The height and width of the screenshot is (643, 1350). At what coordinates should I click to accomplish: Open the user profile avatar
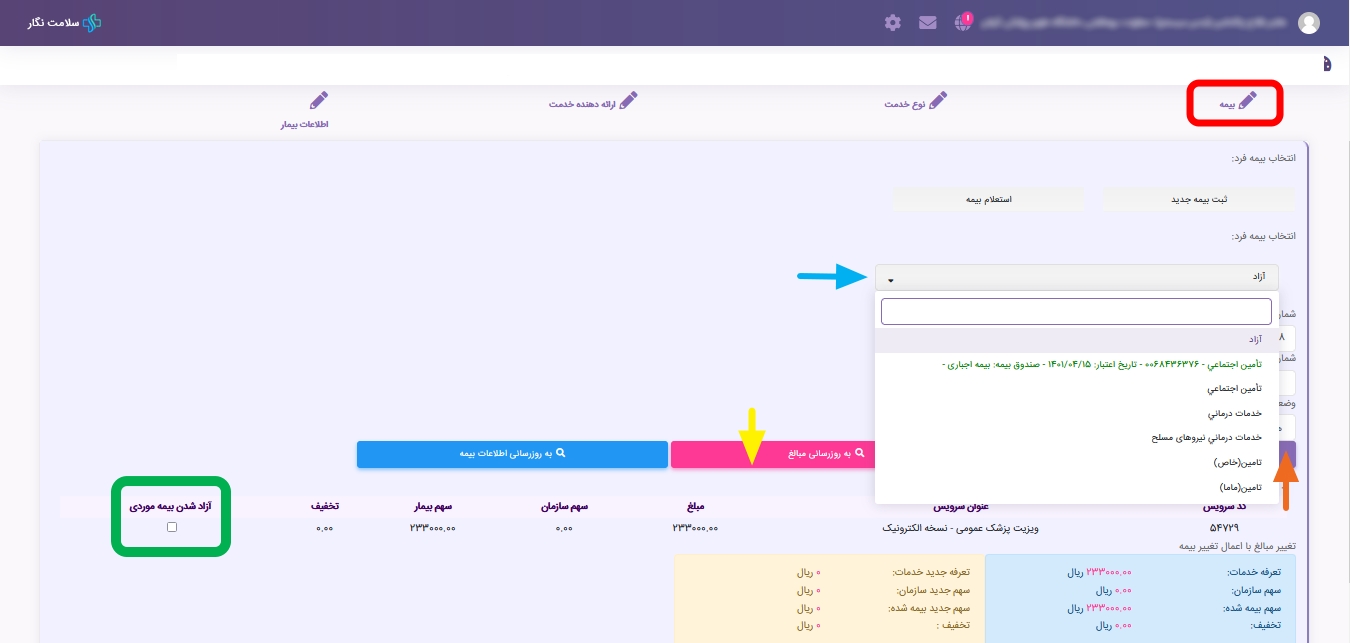click(1308, 23)
